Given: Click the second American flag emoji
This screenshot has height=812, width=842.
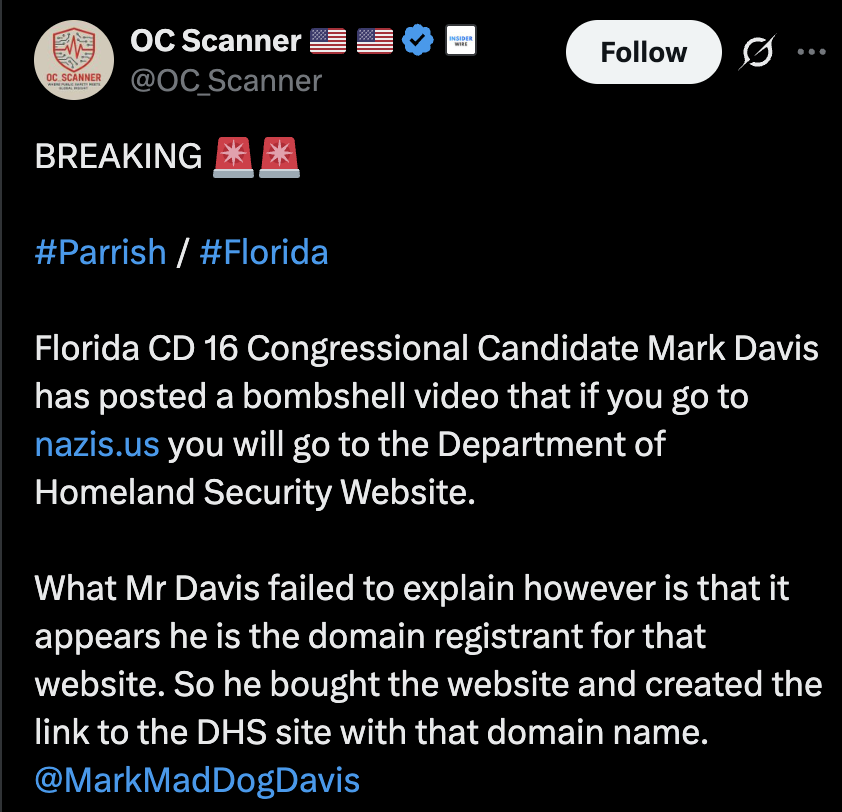Looking at the screenshot, I should click(x=374, y=39).
